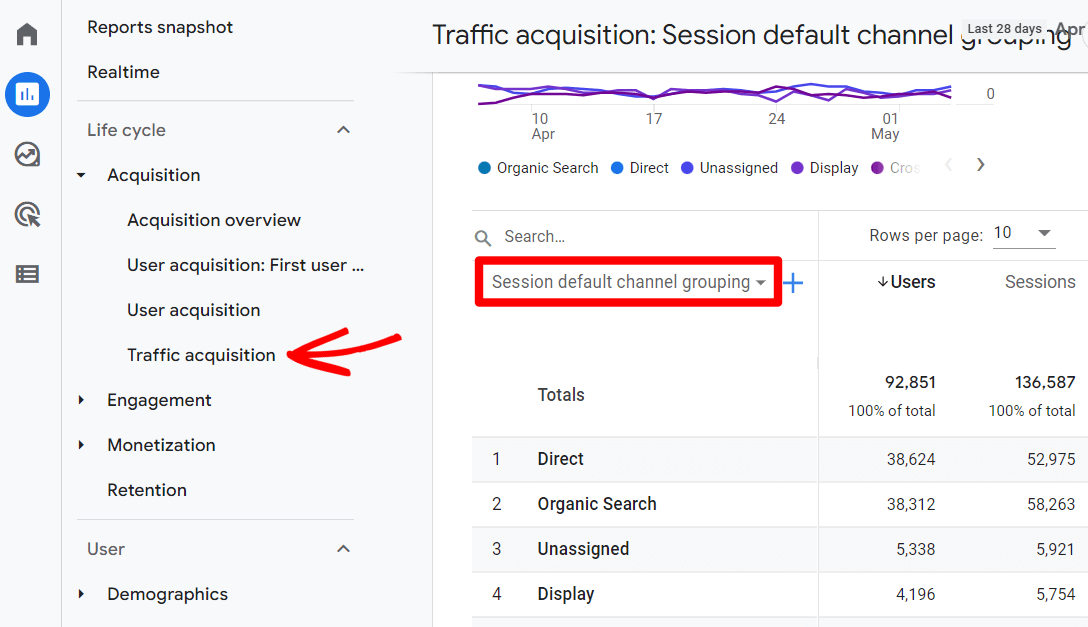This screenshot has width=1088, height=627.
Task: Click the right chevron to scroll chart legend
Action: [x=980, y=165]
